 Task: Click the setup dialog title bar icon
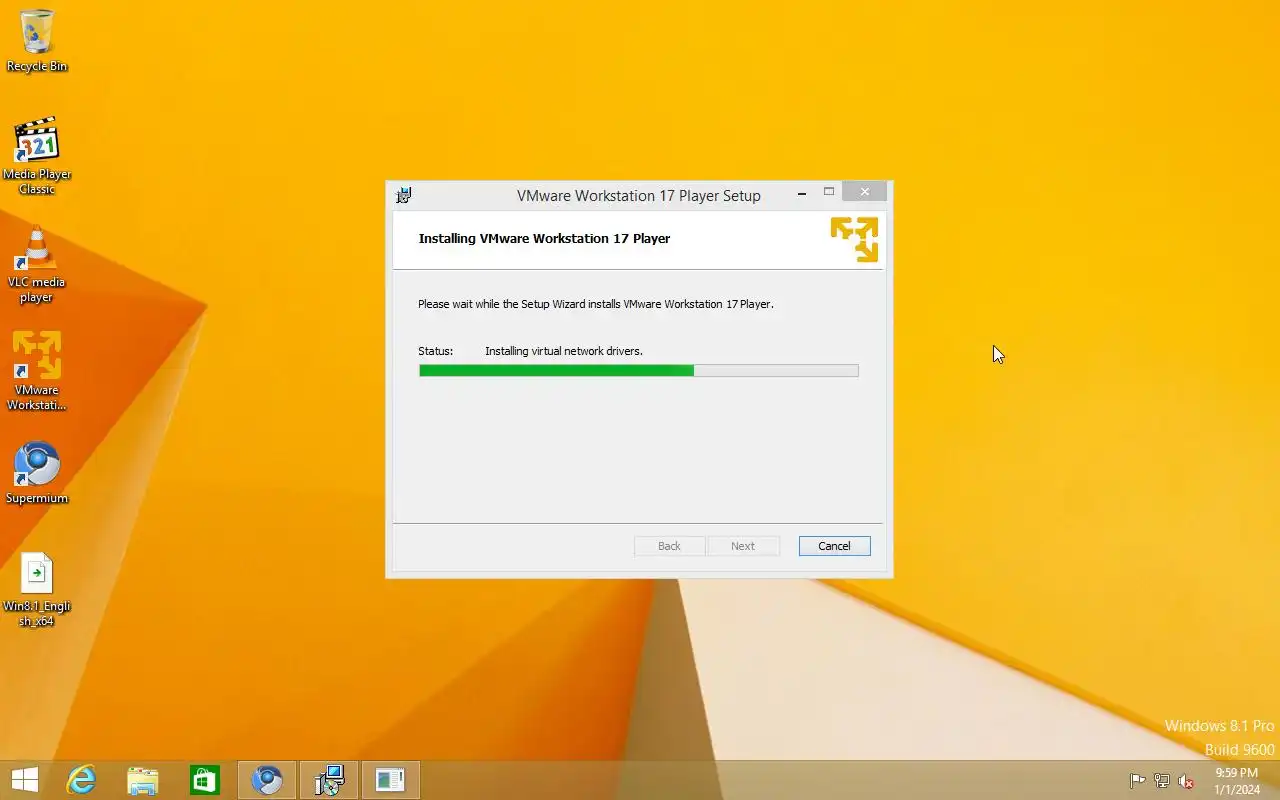[x=404, y=195]
